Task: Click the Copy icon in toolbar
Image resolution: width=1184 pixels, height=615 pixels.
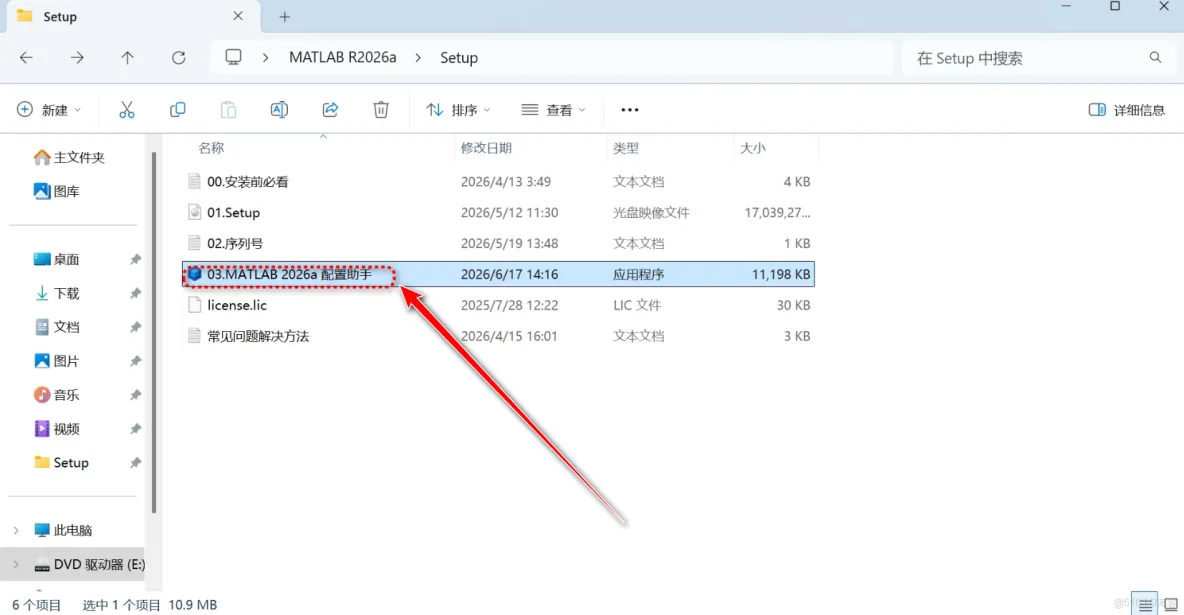Action: point(177,110)
